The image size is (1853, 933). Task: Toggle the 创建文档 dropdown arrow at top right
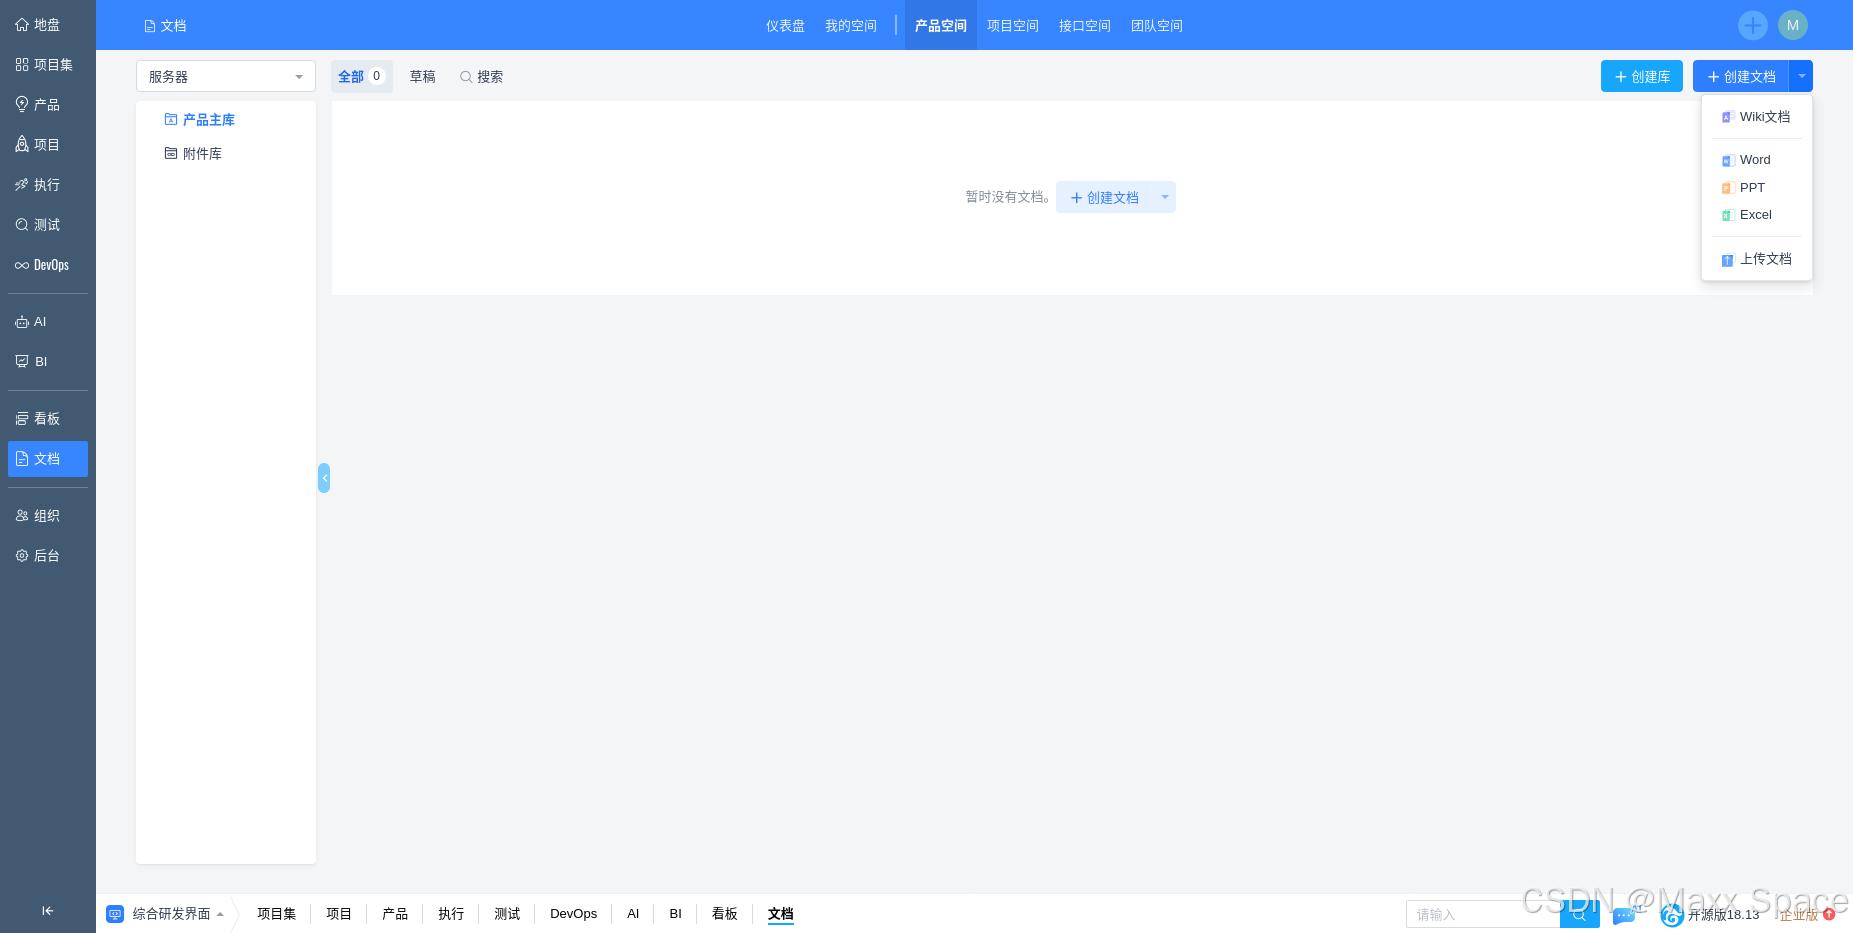coord(1801,76)
